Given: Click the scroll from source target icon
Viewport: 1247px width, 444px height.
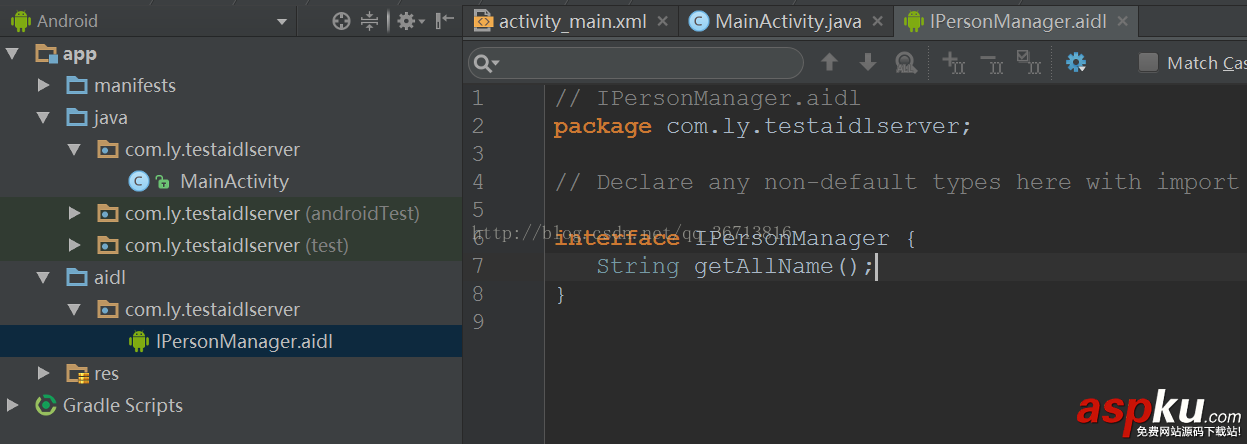Looking at the screenshot, I should pos(341,21).
